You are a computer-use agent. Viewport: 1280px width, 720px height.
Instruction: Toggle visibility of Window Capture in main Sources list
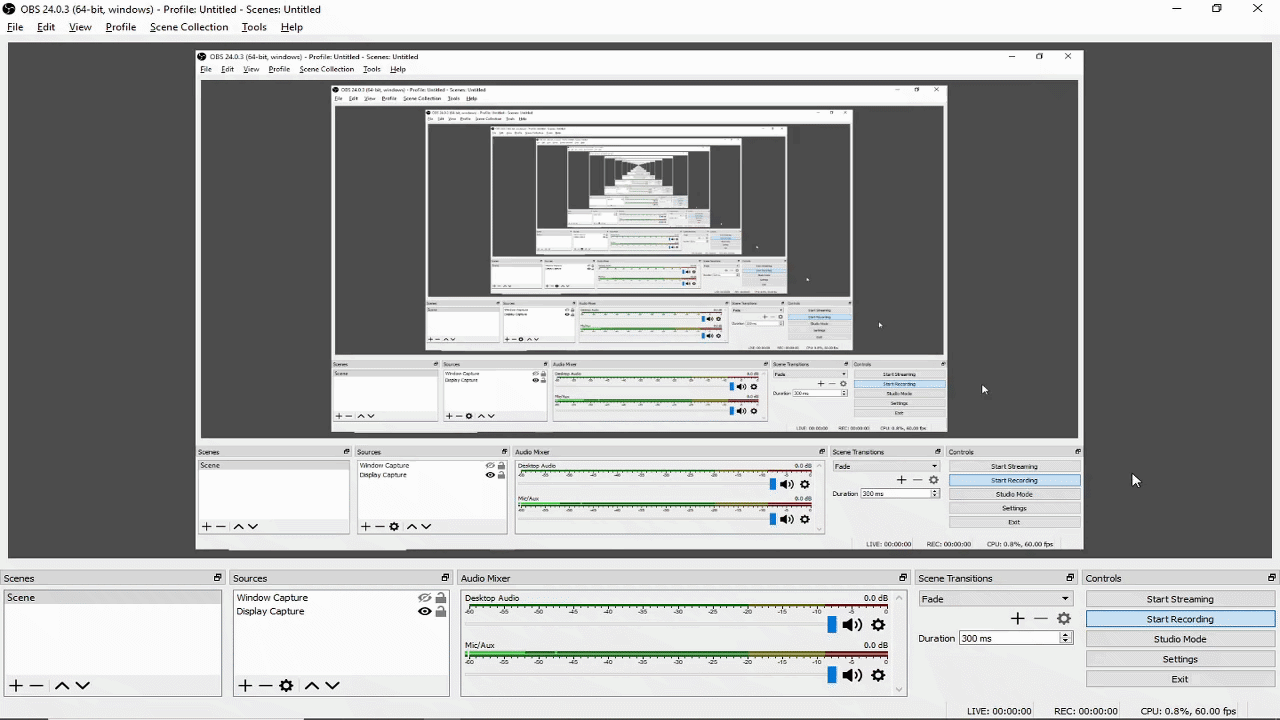tap(425, 598)
